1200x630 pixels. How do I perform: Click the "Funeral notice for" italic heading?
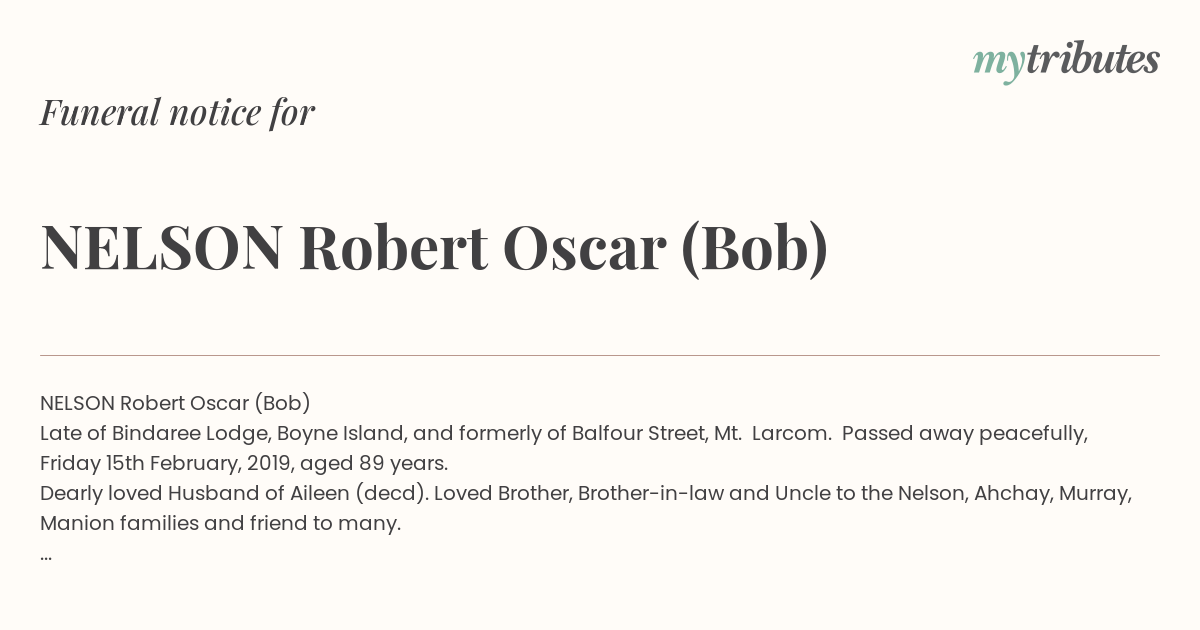click(177, 112)
